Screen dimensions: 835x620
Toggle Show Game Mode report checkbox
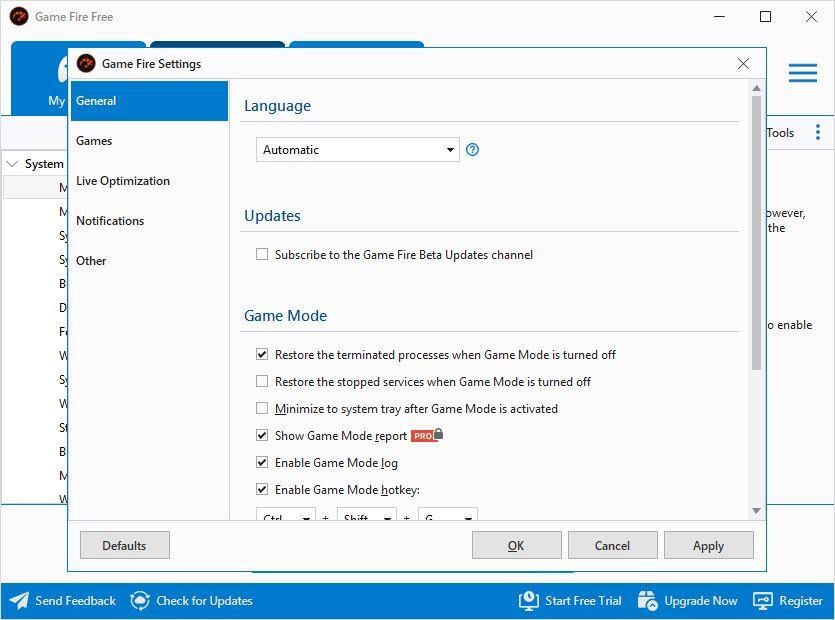coord(262,435)
